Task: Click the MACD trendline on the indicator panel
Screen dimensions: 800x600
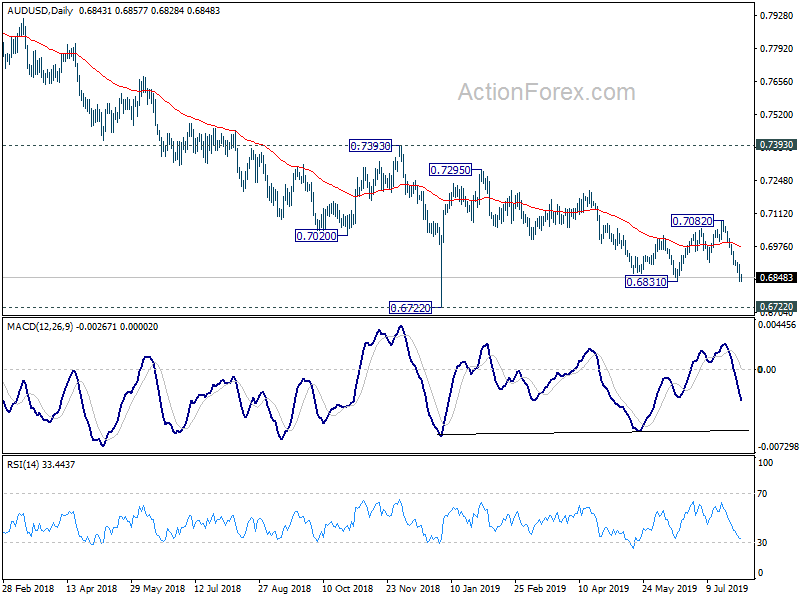Action: tap(595, 432)
